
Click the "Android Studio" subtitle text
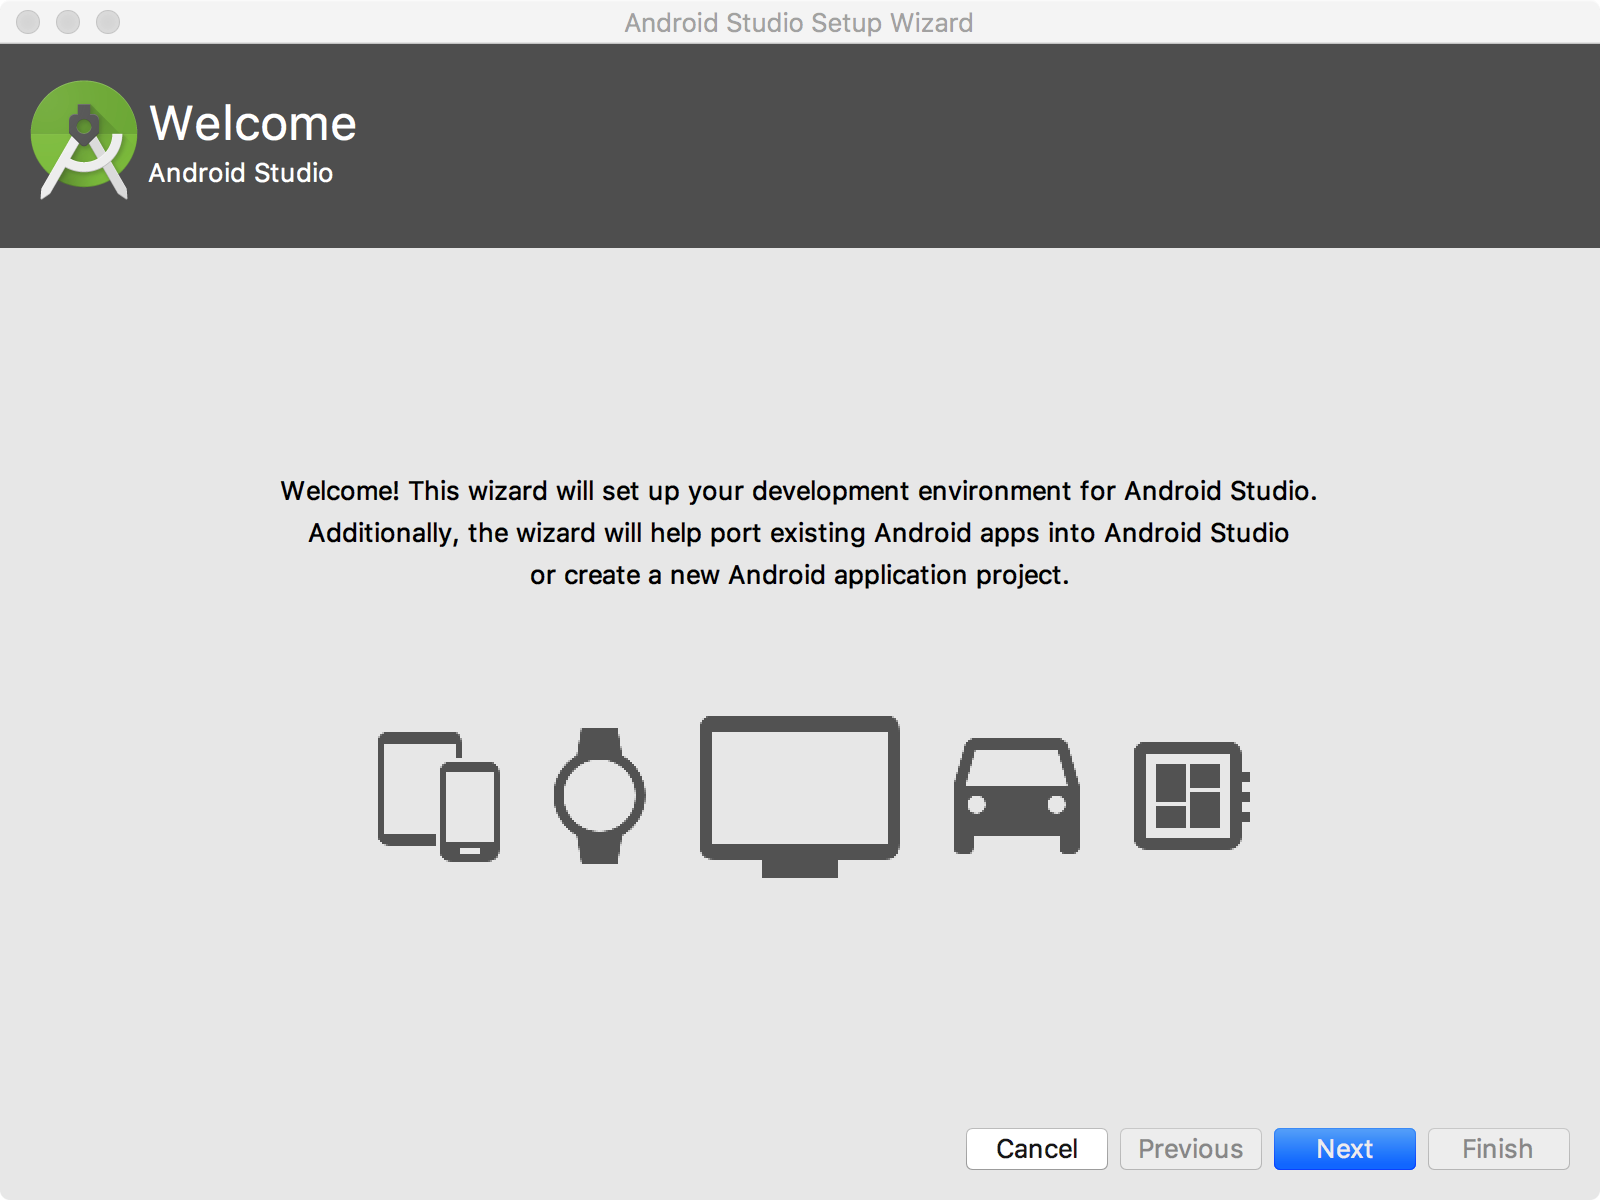pyautogui.click(x=241, y=173)
